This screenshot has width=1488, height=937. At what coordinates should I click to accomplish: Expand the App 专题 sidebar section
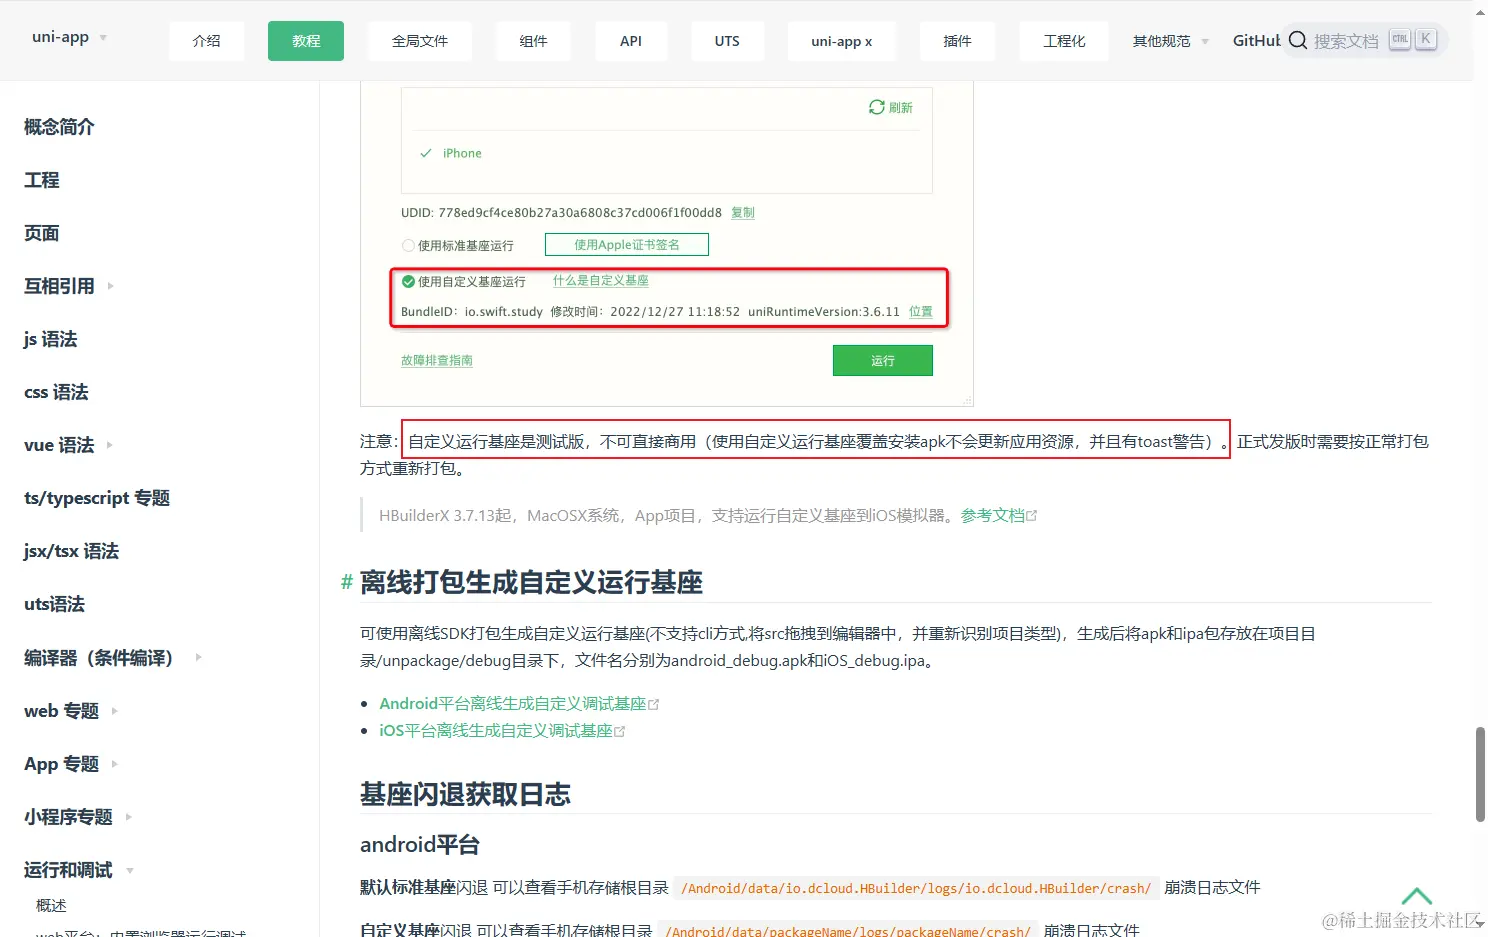coord(114,764)
